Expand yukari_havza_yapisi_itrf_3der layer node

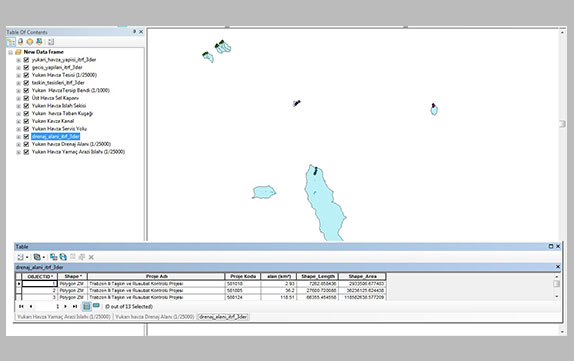[18, 60]
